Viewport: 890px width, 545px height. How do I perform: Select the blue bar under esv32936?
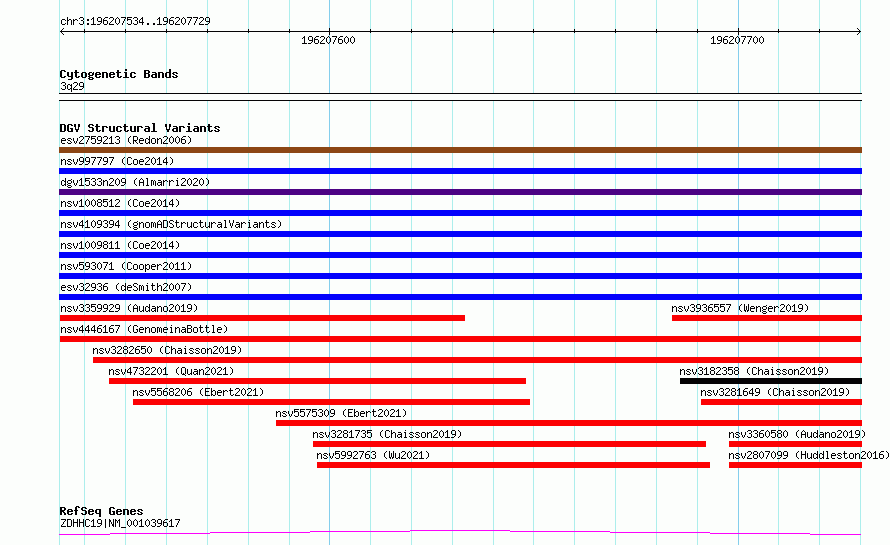[460, 297]
